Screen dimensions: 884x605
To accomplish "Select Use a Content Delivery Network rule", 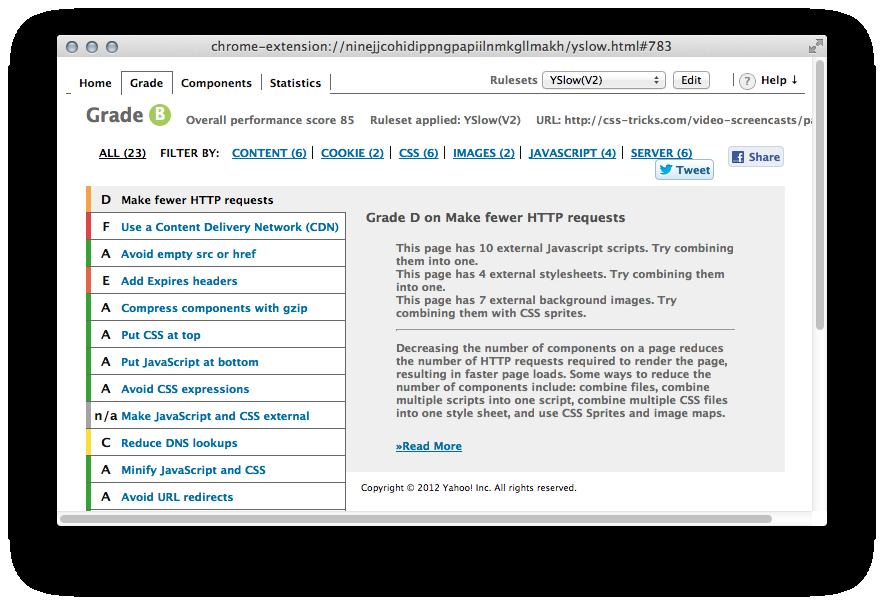I will (x=216, y=227).
